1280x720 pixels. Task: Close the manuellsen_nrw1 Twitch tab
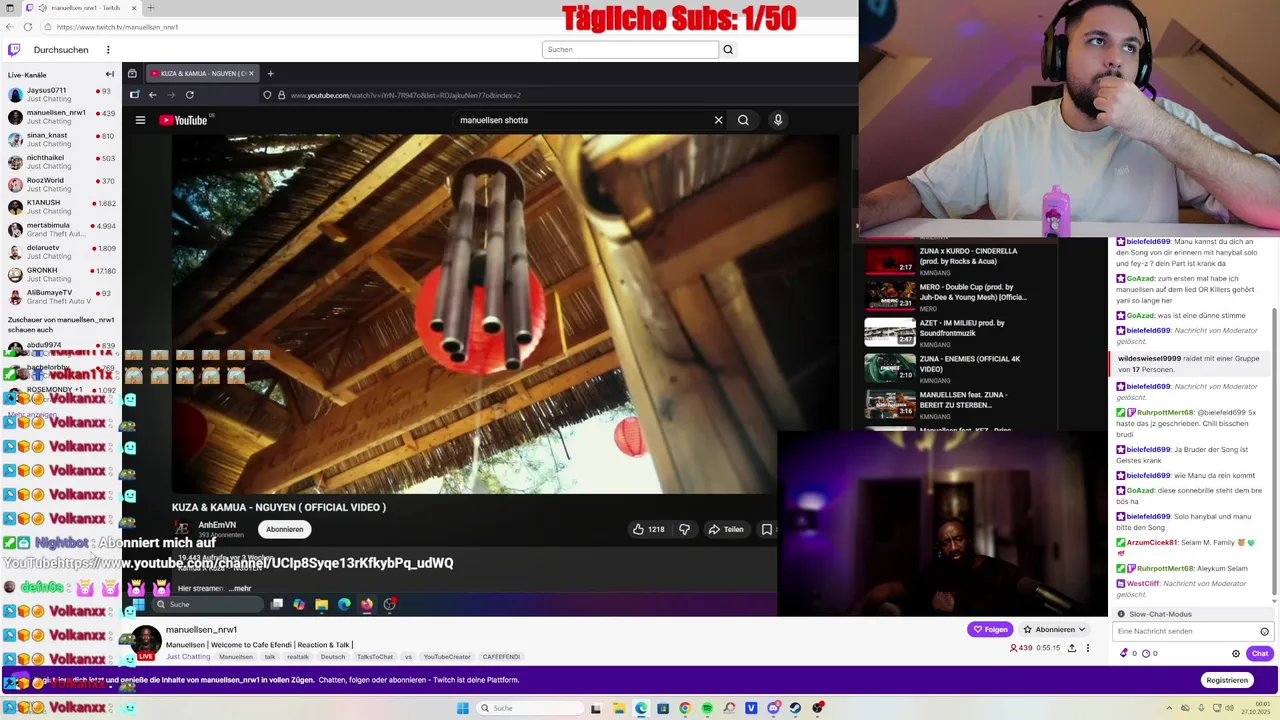click(133, 8)
